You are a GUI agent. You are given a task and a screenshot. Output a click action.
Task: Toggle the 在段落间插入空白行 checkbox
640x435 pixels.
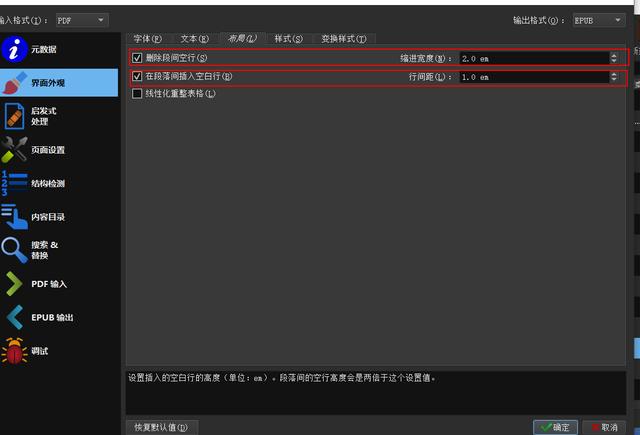pyautogui.click(x=137, y=76)
